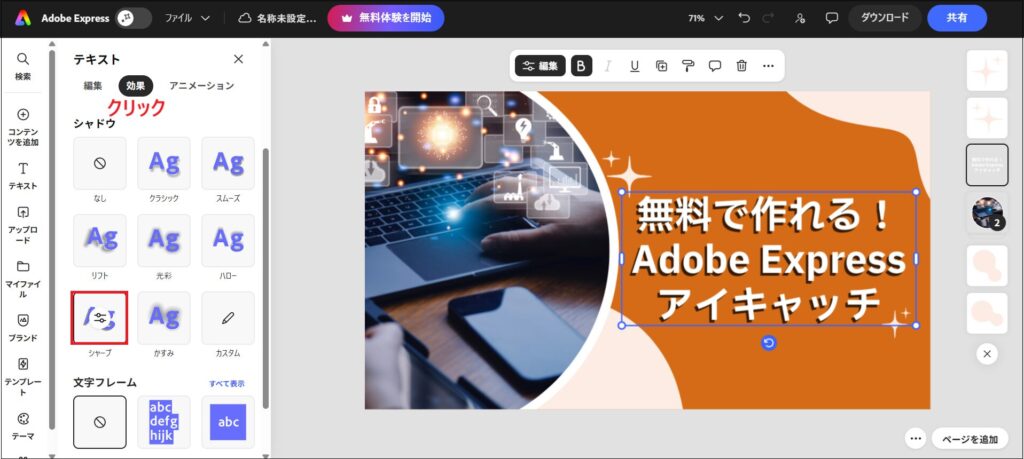The height and width of the screenshot is (459, 1024).
Task: Select the selected text layer thumbnail
Action: click(x=987, y=165)
